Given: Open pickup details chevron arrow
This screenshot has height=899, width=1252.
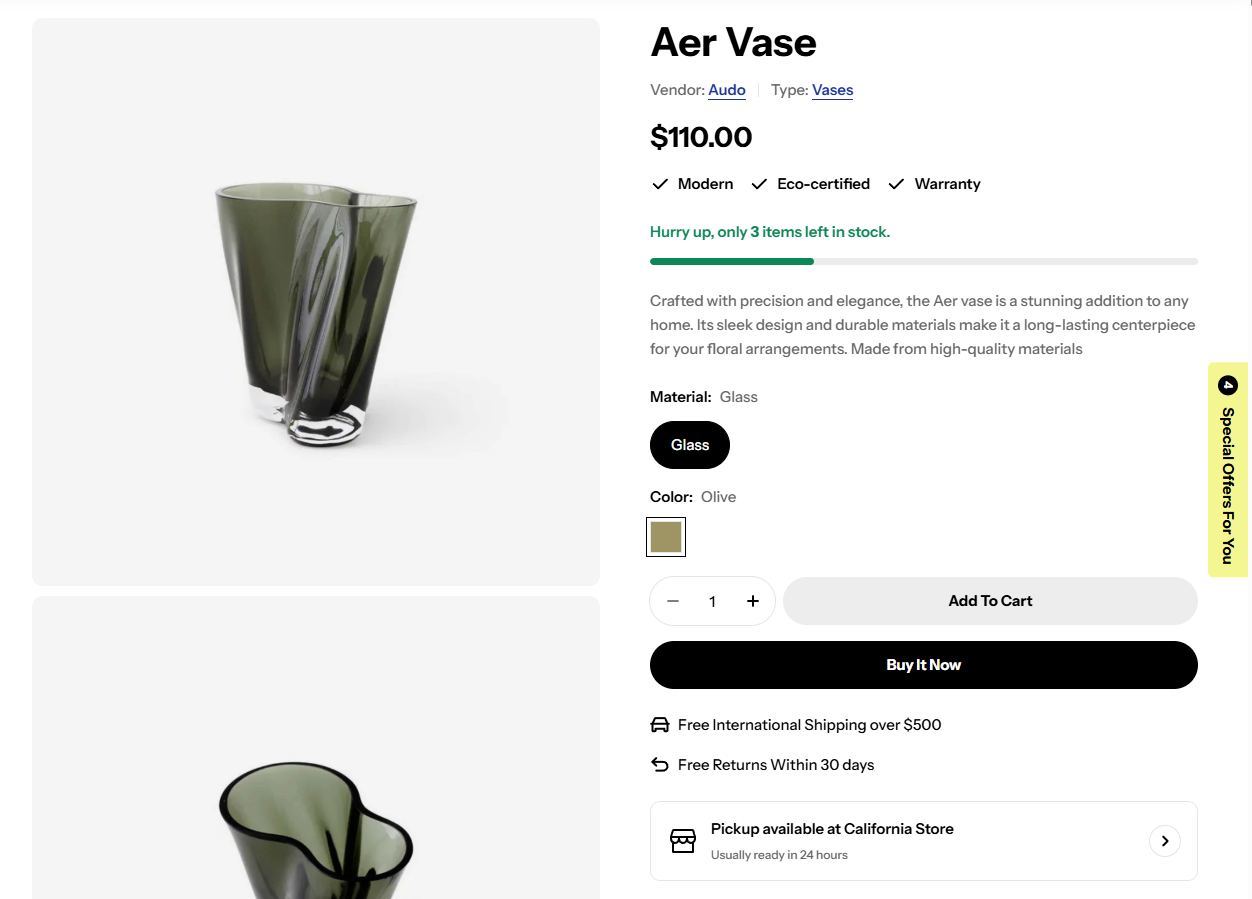Looking at the screenshot, I should coord(1165,841).
